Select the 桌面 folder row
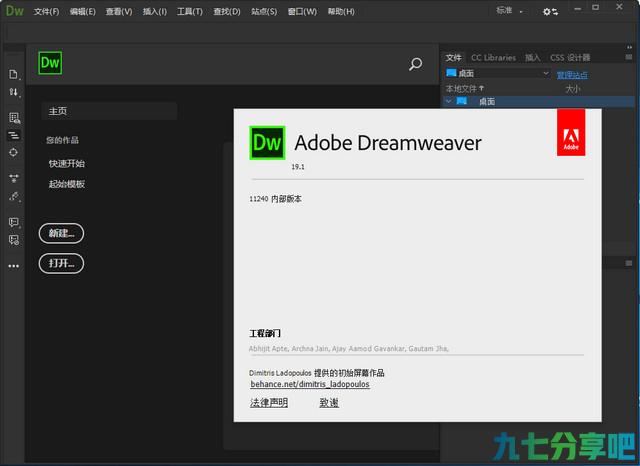640x466 pixels. click(x=539, y=101)
